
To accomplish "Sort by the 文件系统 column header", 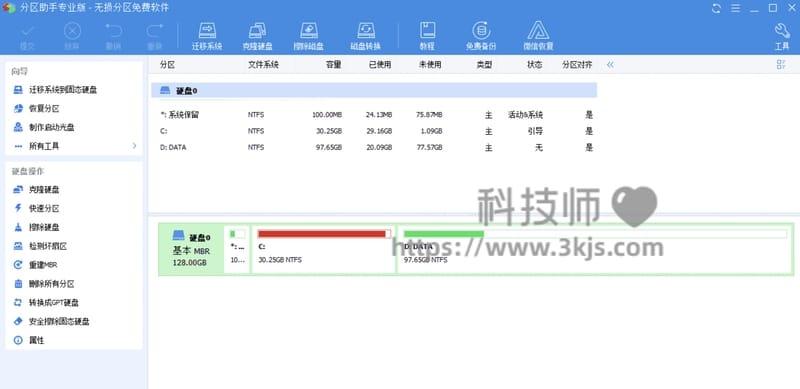I will point(263,65).
